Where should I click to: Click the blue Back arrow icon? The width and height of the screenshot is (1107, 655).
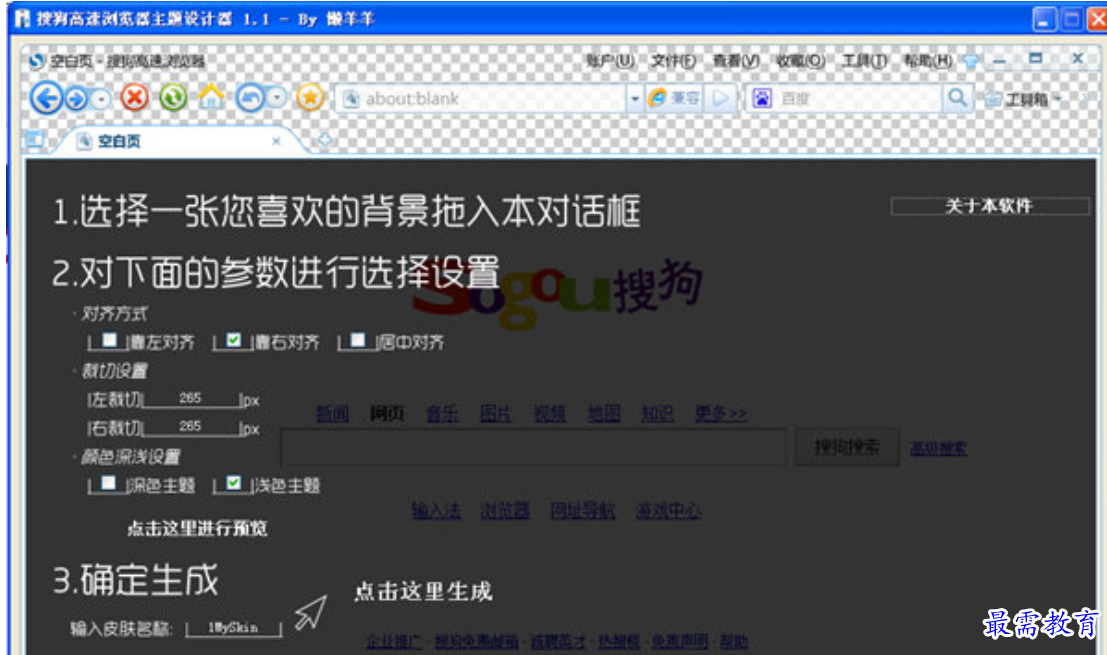(x=47, y=97)
